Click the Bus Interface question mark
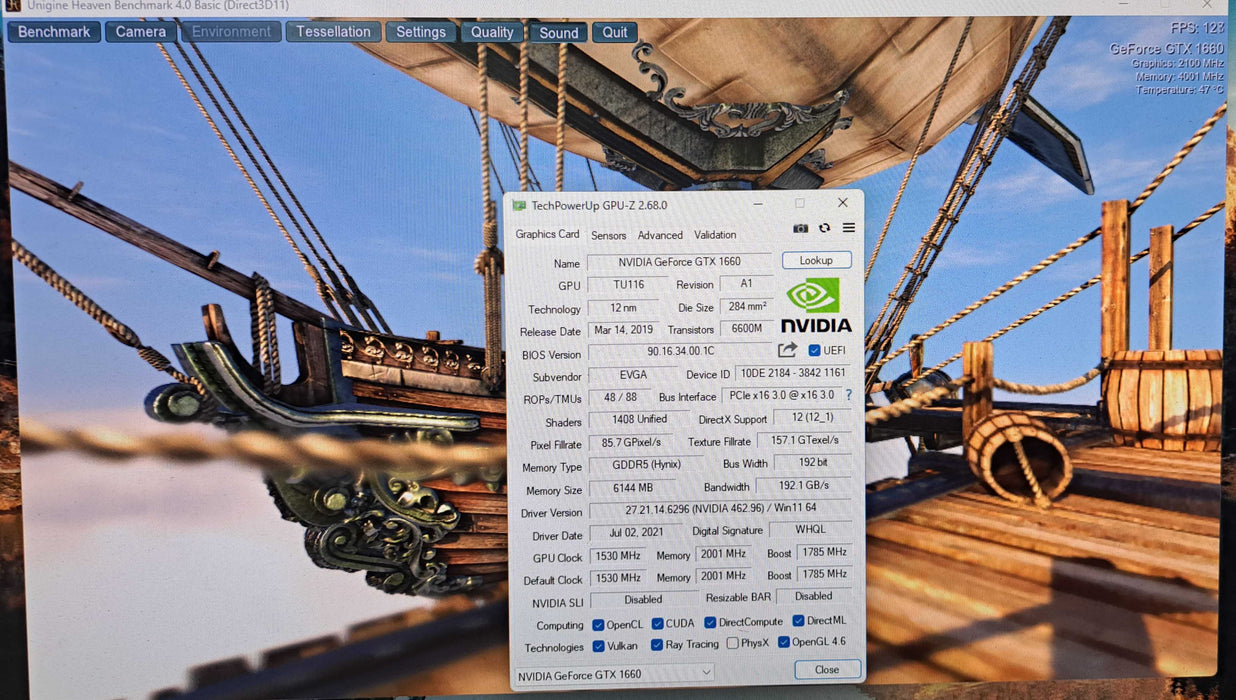The height and width of the screenshot is (700, 1236). [849, 395]
